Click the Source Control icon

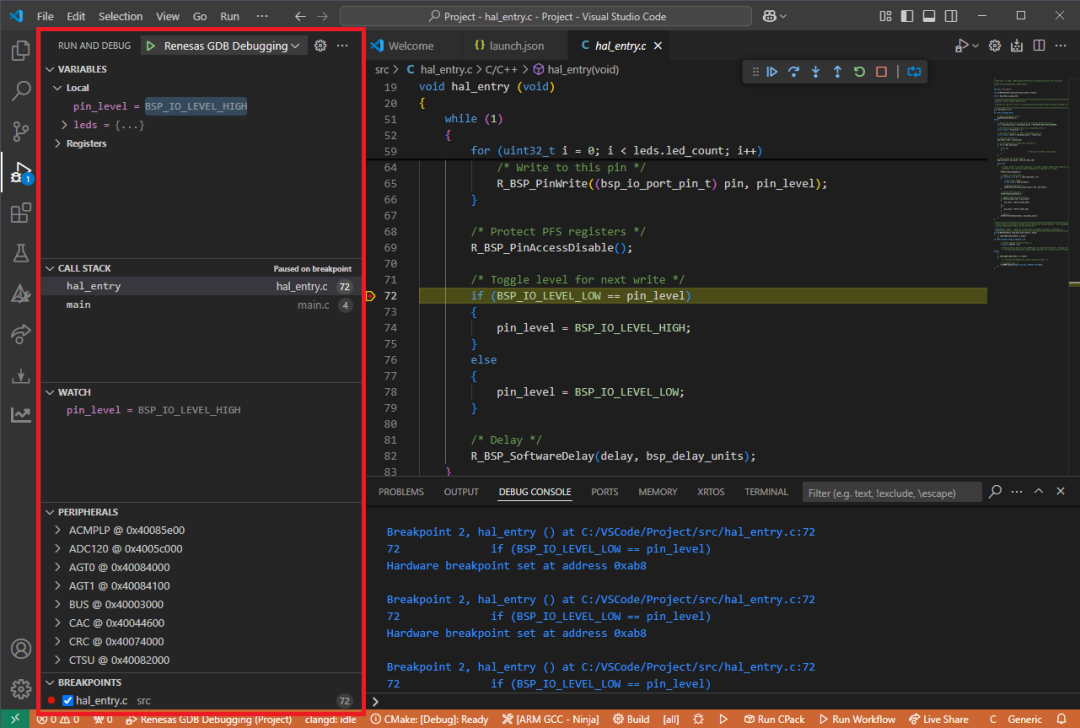coord(21,133)
